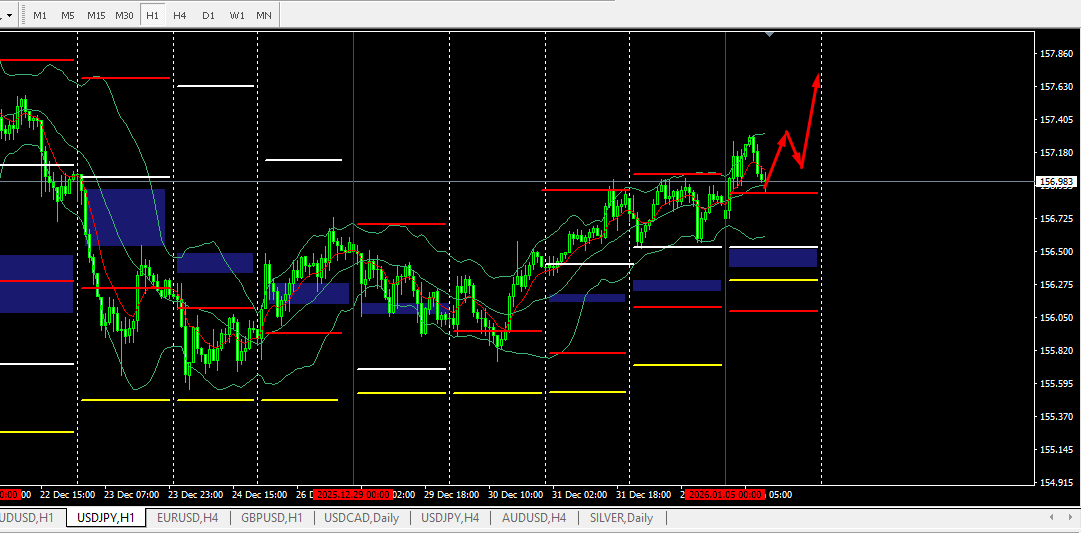
Task: Click the 23 Dec 07:00 time label
Action: click(131, 495)
